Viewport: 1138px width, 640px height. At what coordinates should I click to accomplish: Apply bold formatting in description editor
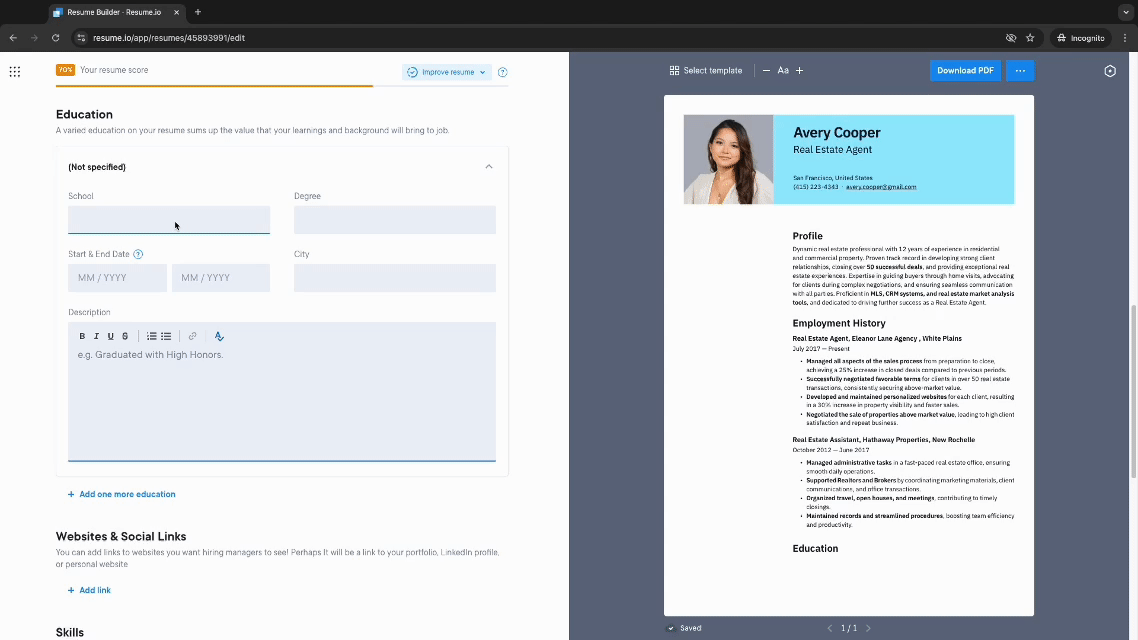tap(82, 335)
